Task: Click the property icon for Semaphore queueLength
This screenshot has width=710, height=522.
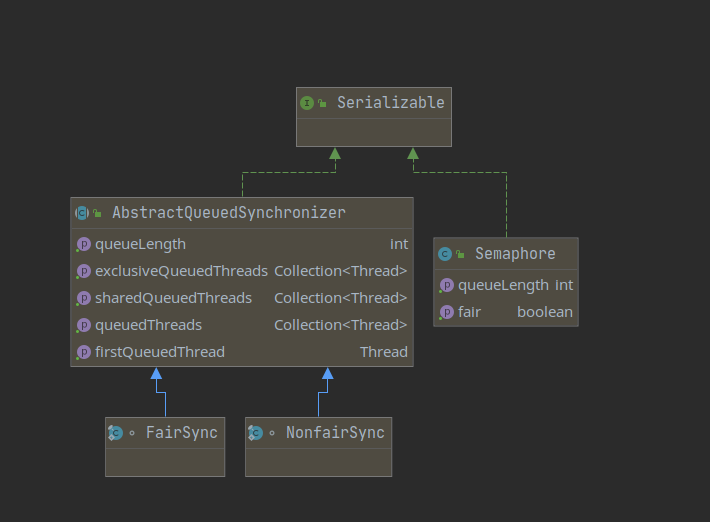Action: pos(447,285)
